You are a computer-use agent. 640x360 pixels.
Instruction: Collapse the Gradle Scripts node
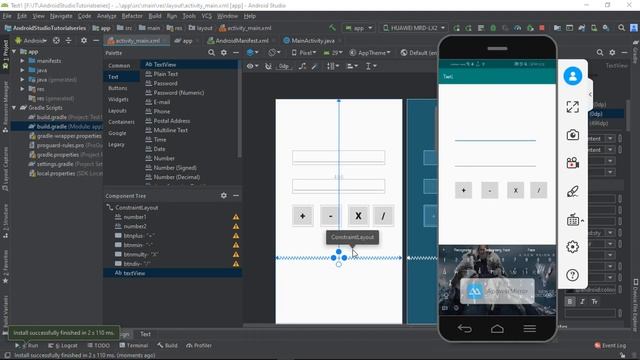[x=14, y=108]
